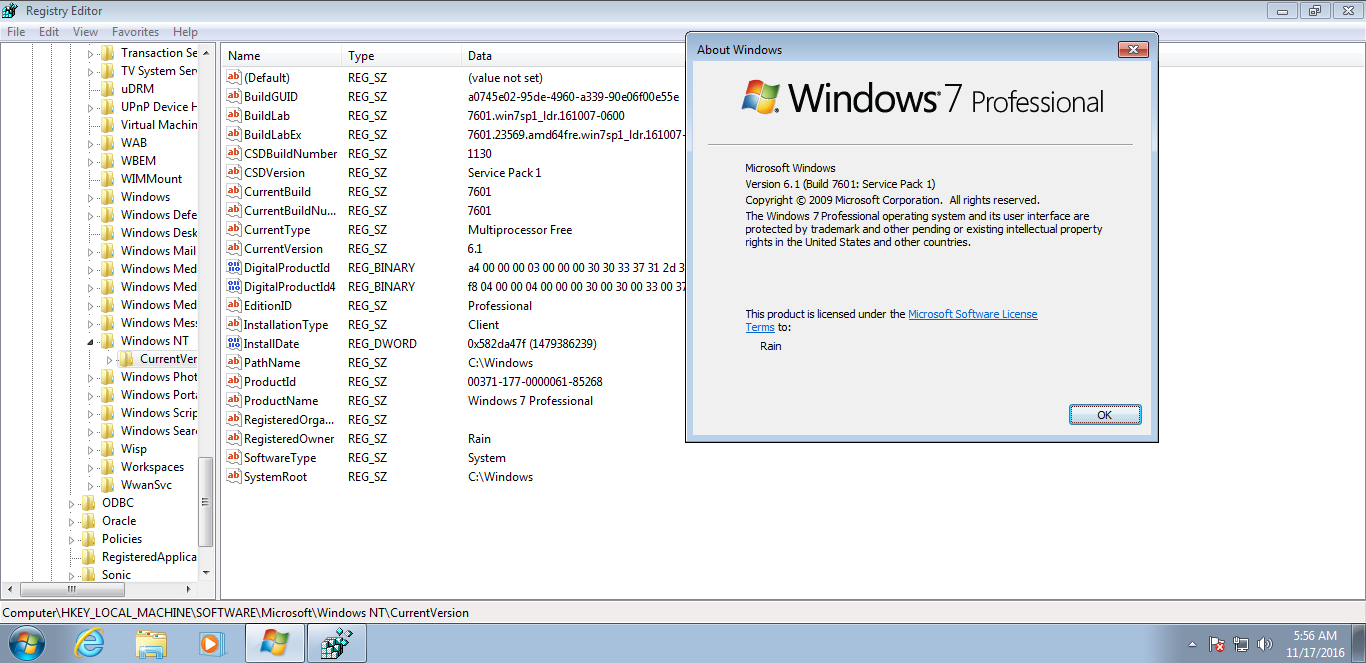
Task: Expand the Workspaces key
Action: click(91, 467)
